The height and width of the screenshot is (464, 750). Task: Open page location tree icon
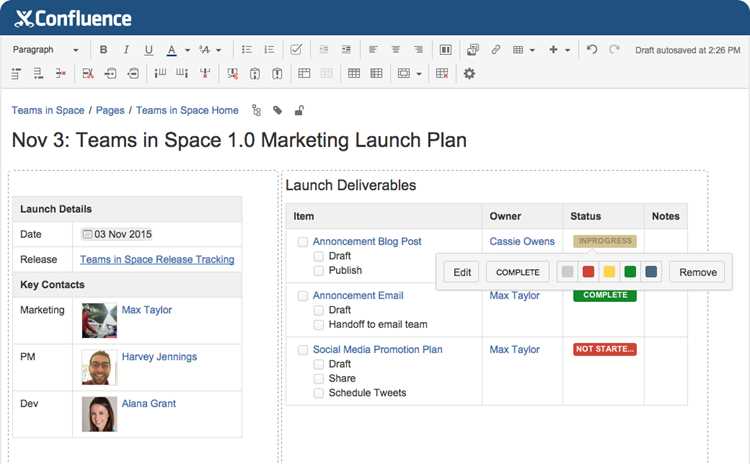tap(256, 110)
